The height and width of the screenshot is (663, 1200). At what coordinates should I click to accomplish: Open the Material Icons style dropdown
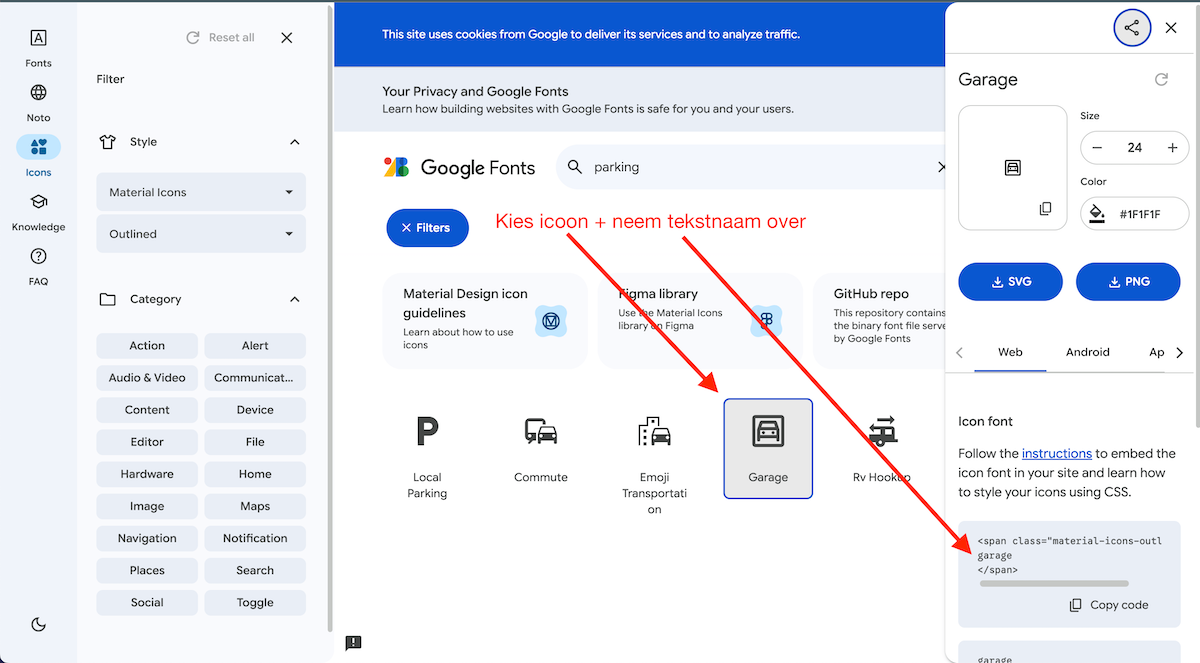tap(201, 192)
